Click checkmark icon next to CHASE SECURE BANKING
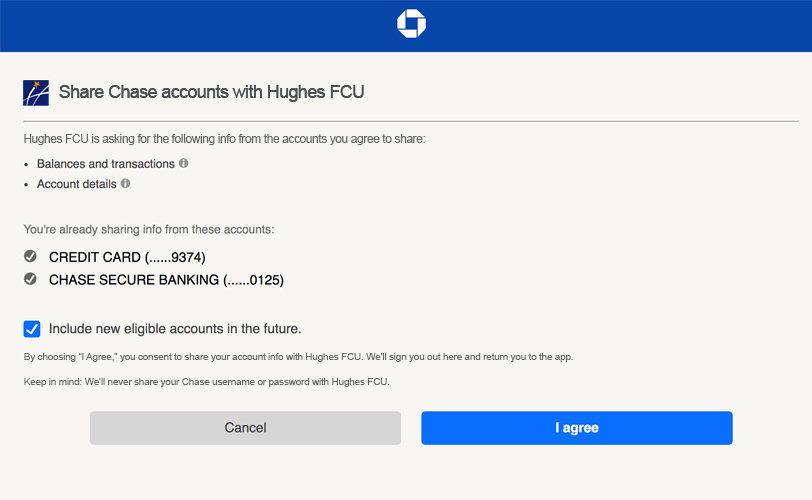 [x=31, y=279]
